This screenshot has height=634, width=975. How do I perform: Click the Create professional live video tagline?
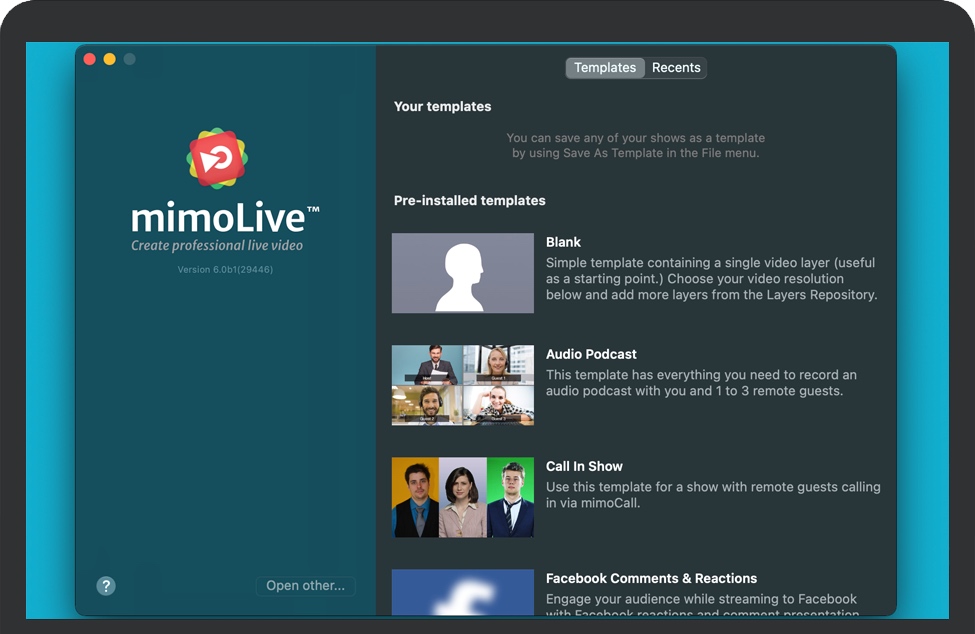click(217, 246)
